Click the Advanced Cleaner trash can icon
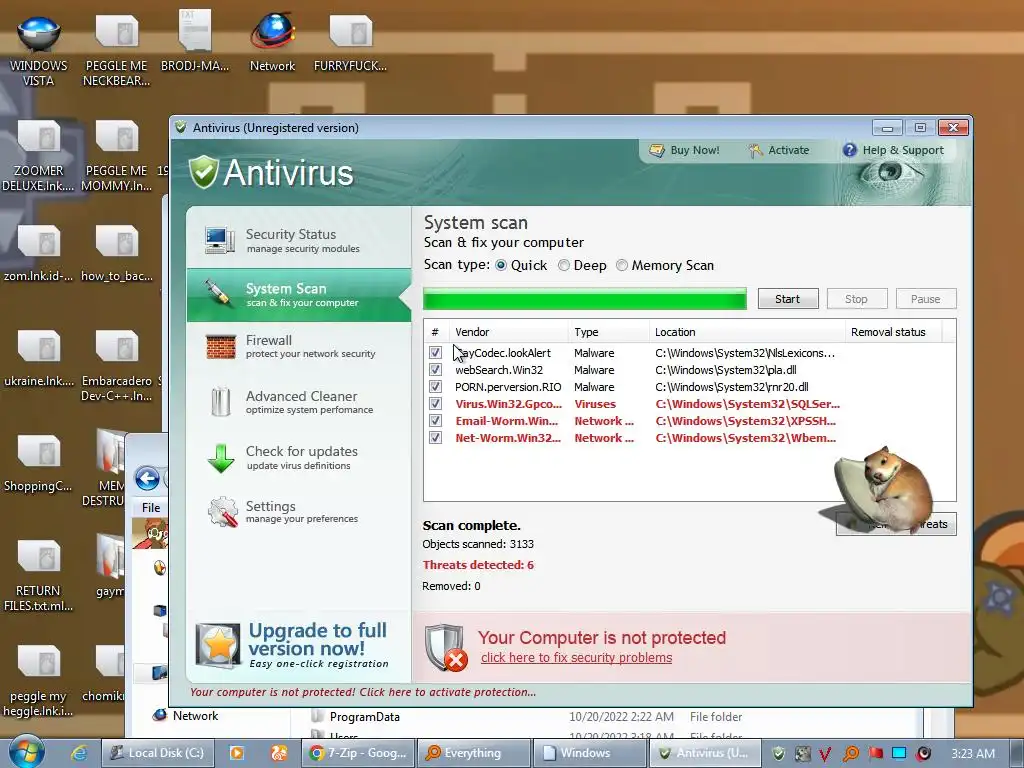 pos(221,401)
